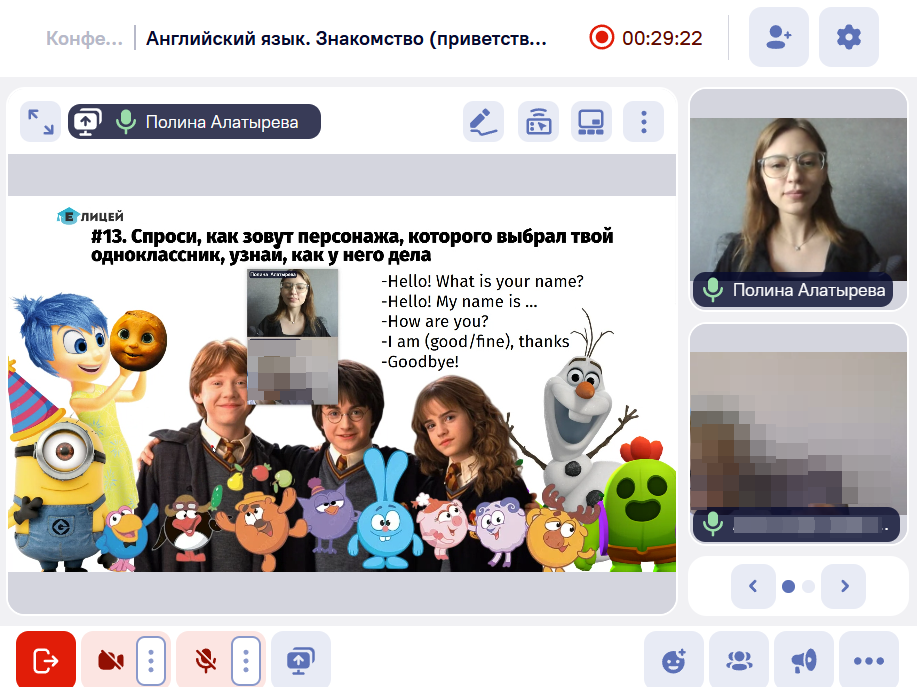Select Полина Алатырева's video tile
Viewport: 917px width, 687px height.
click(x=798, y=199)
